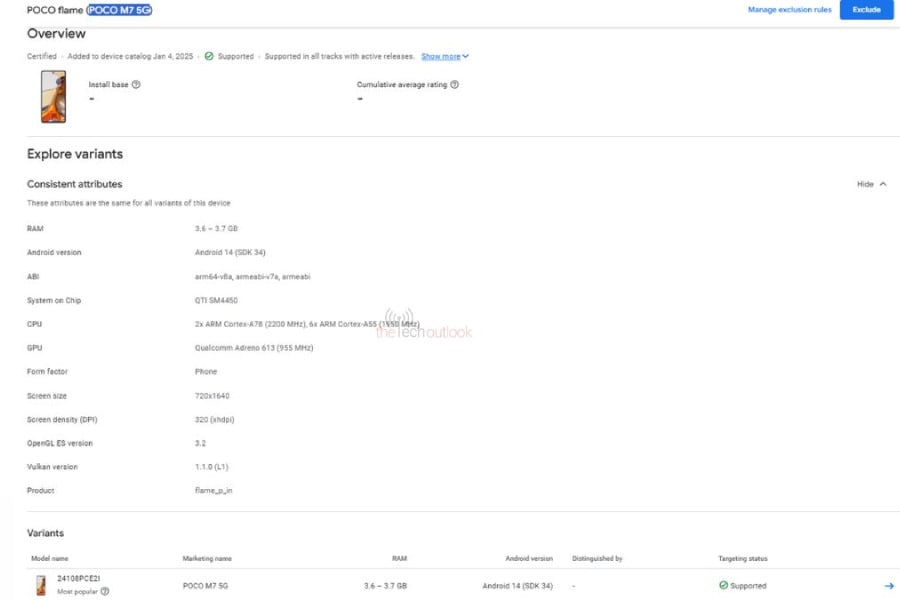Expand details with Show more

(444, 56)
